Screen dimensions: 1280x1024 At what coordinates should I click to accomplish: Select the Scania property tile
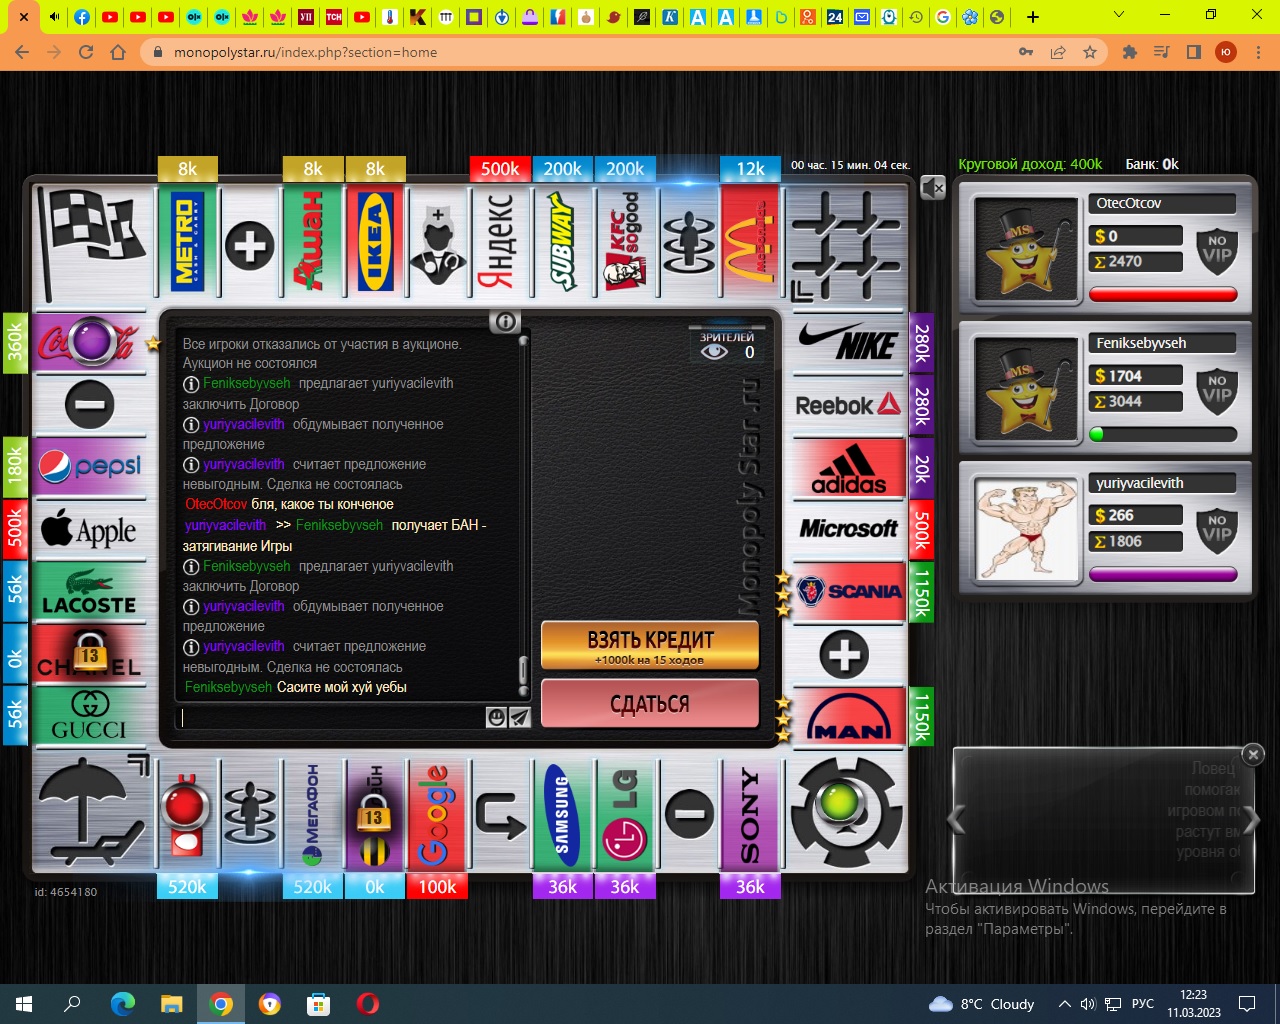click(x=848, y=592)
